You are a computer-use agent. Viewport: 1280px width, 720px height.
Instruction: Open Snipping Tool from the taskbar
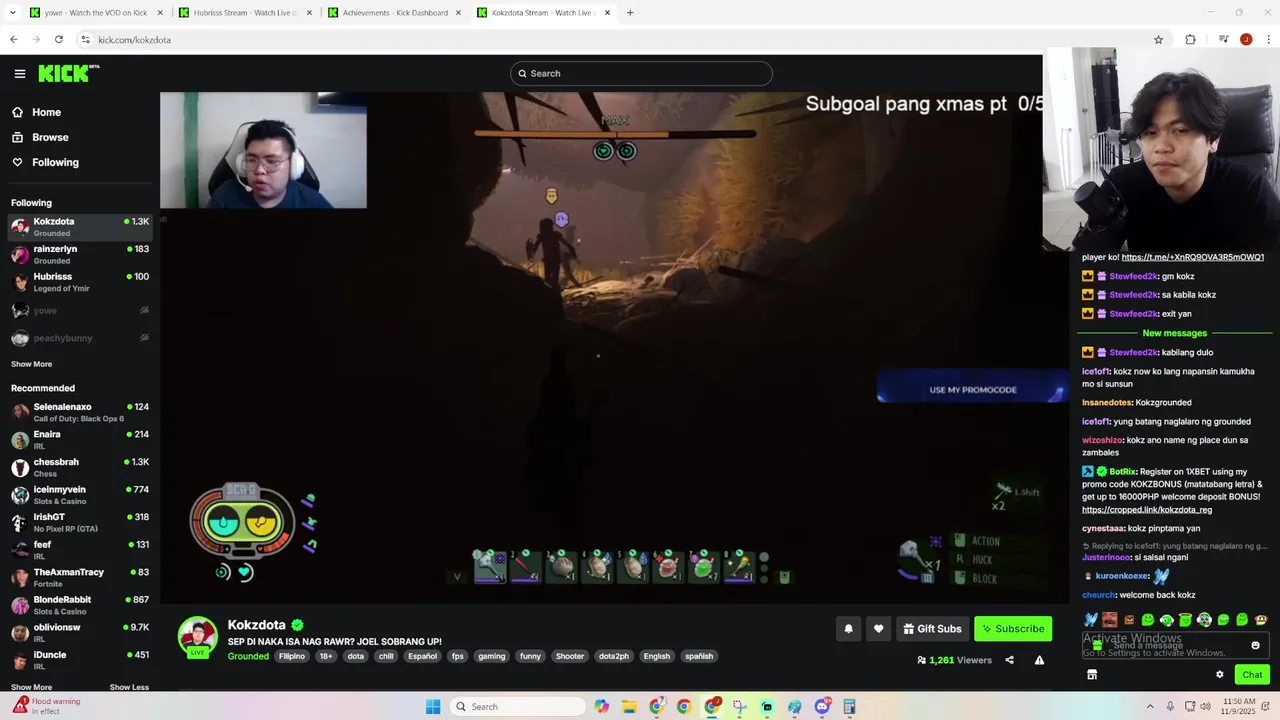(739, 707)
